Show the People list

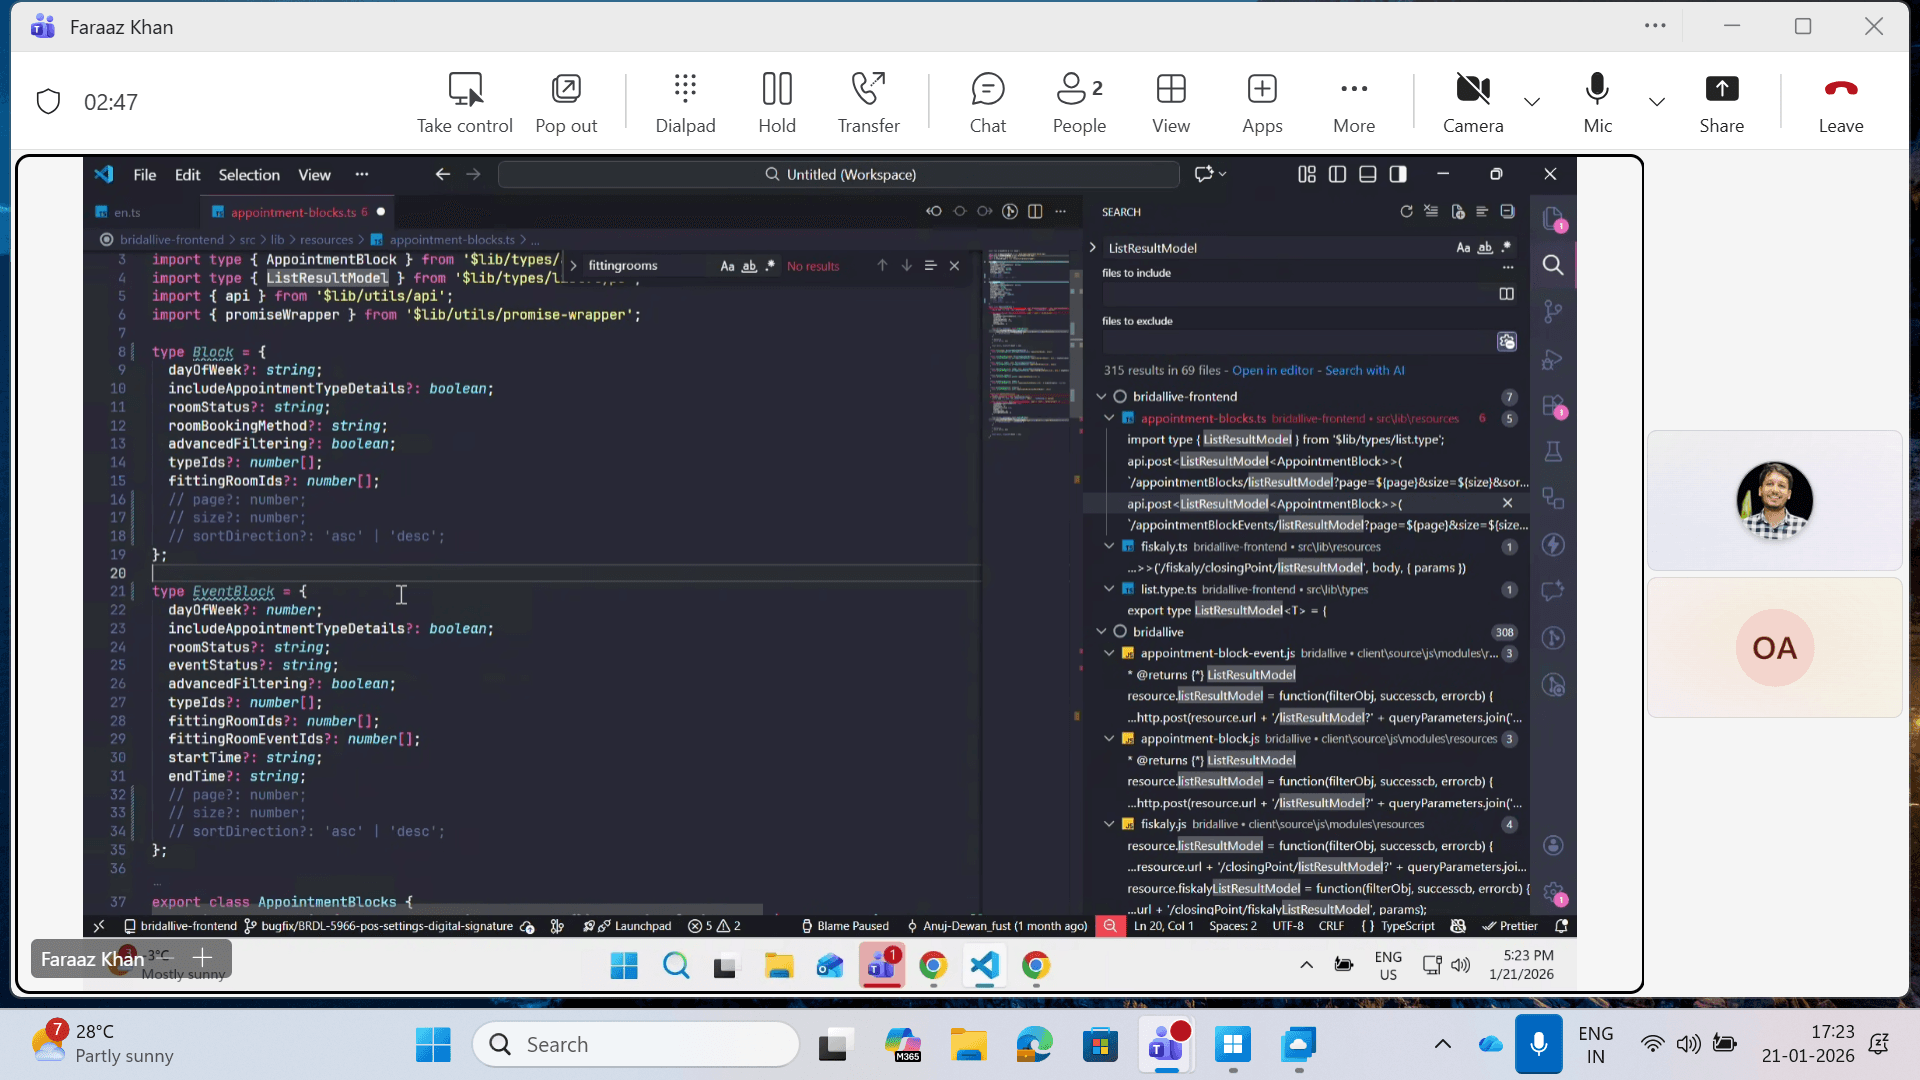click(1079, 102)
